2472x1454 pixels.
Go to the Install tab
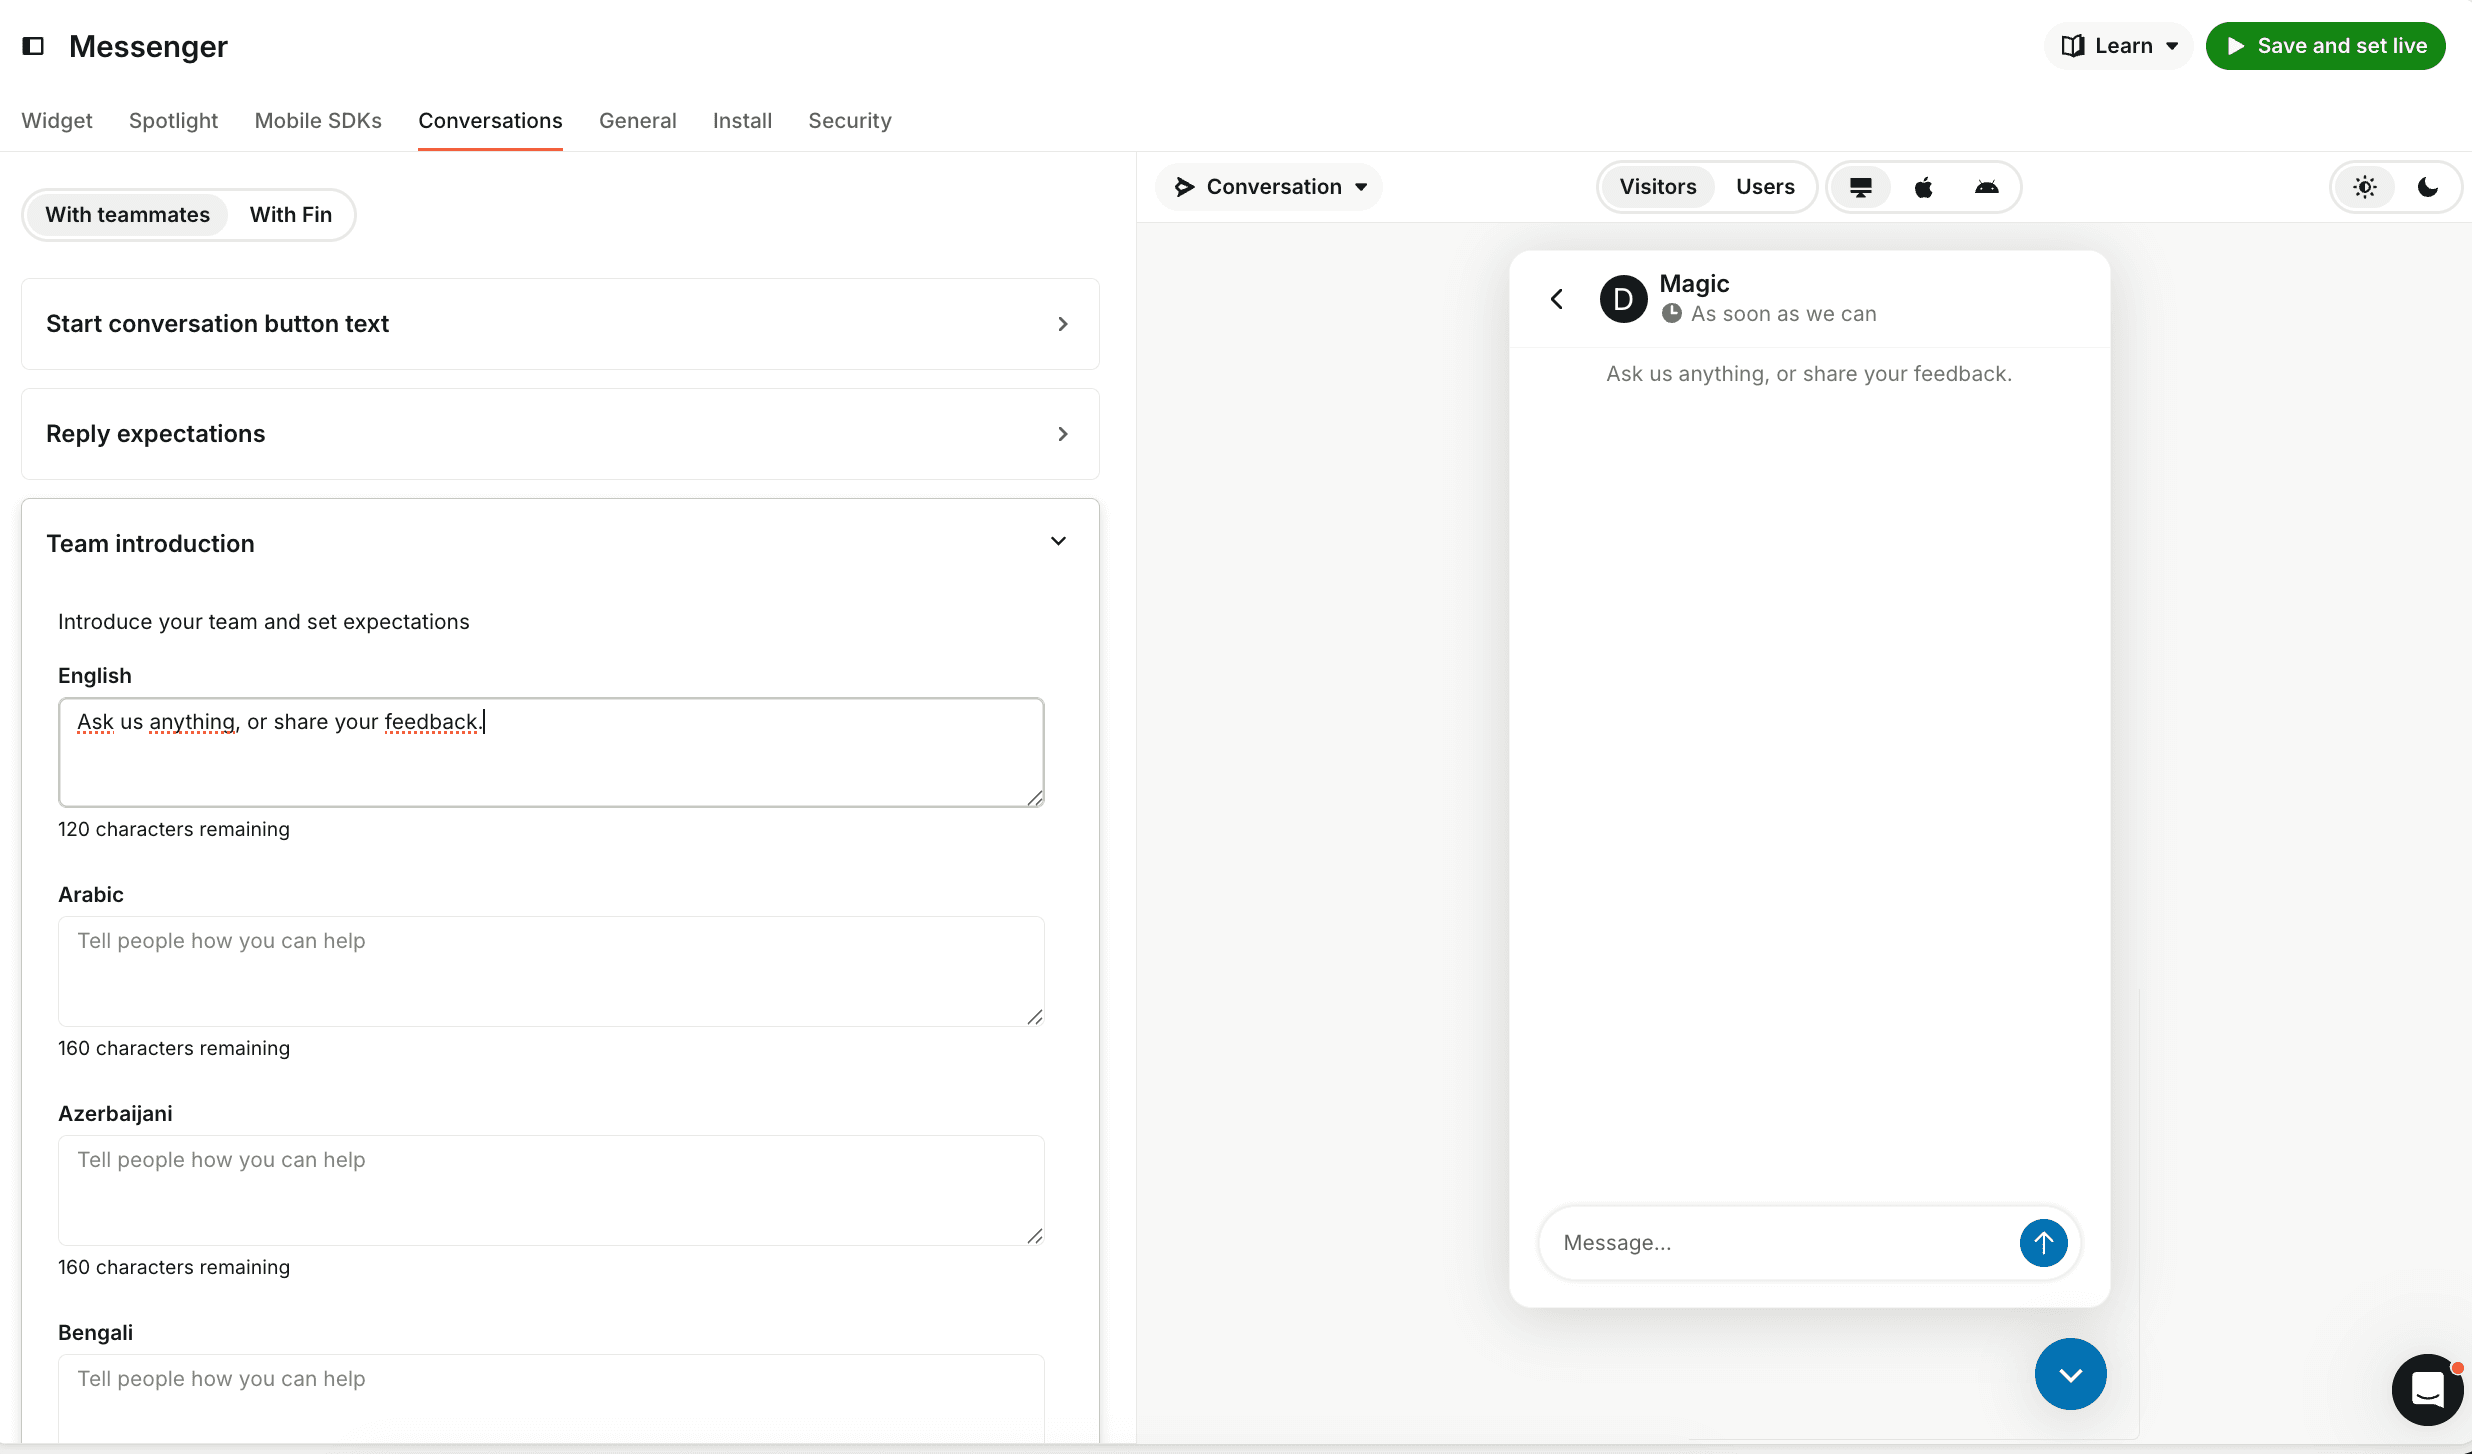coord(742,120)
